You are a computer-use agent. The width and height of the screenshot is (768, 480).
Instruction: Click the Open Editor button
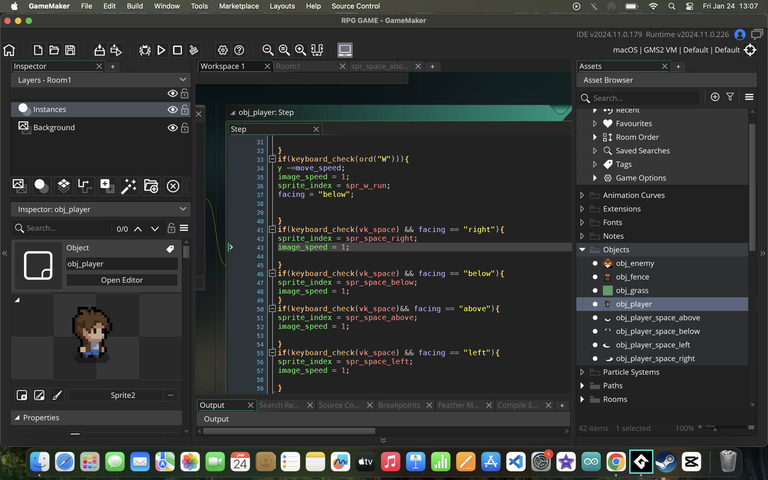pyautogui.click(x=121, y=280)
